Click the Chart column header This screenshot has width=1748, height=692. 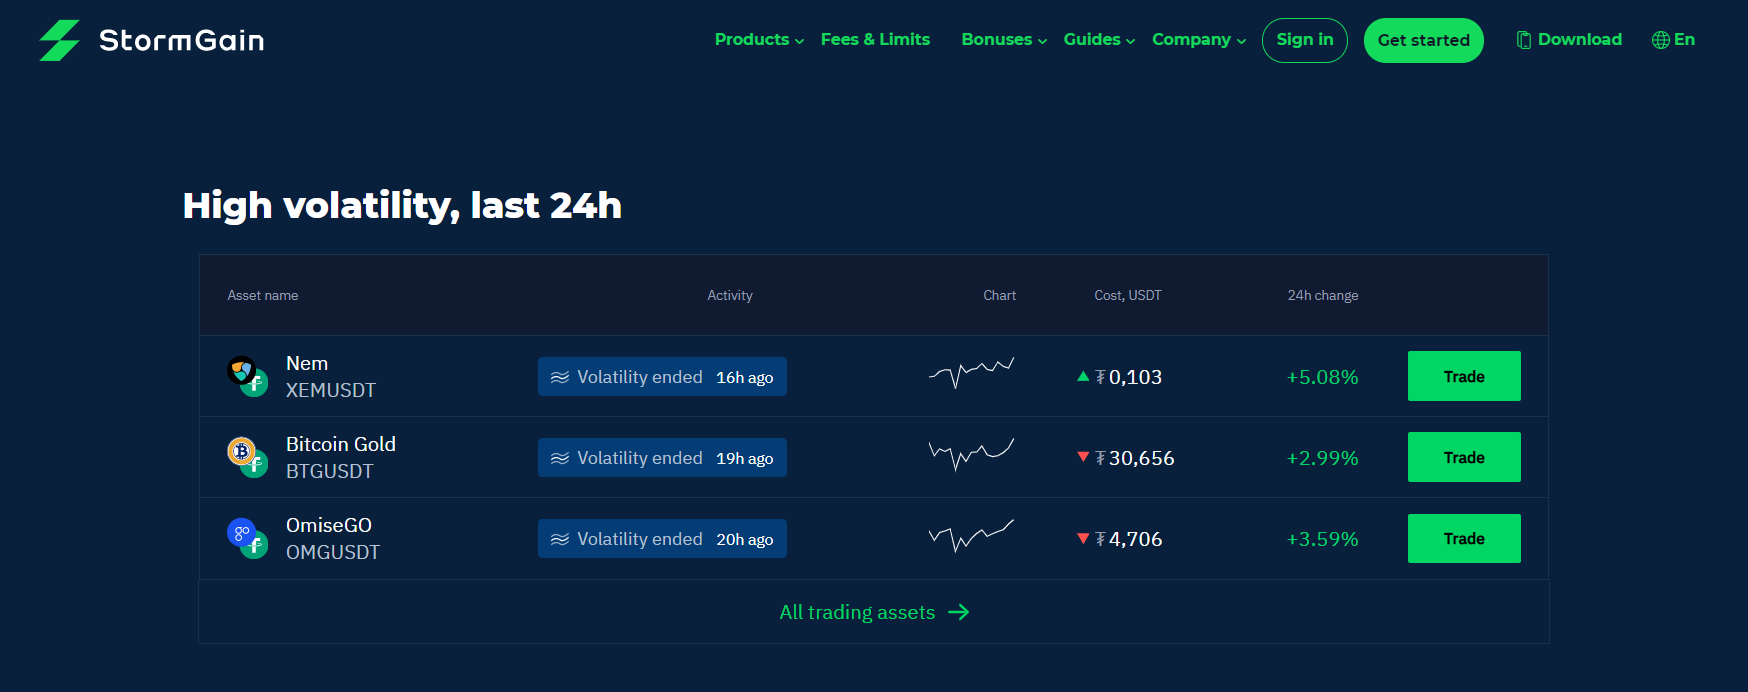pos(999,295)
